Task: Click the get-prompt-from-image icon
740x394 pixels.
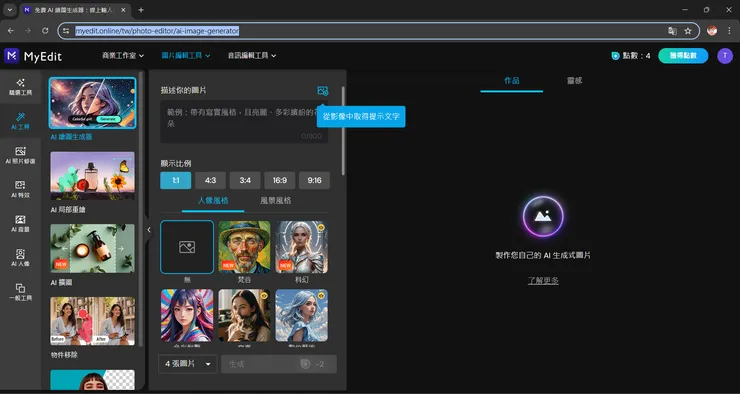Action: (323, 91)
